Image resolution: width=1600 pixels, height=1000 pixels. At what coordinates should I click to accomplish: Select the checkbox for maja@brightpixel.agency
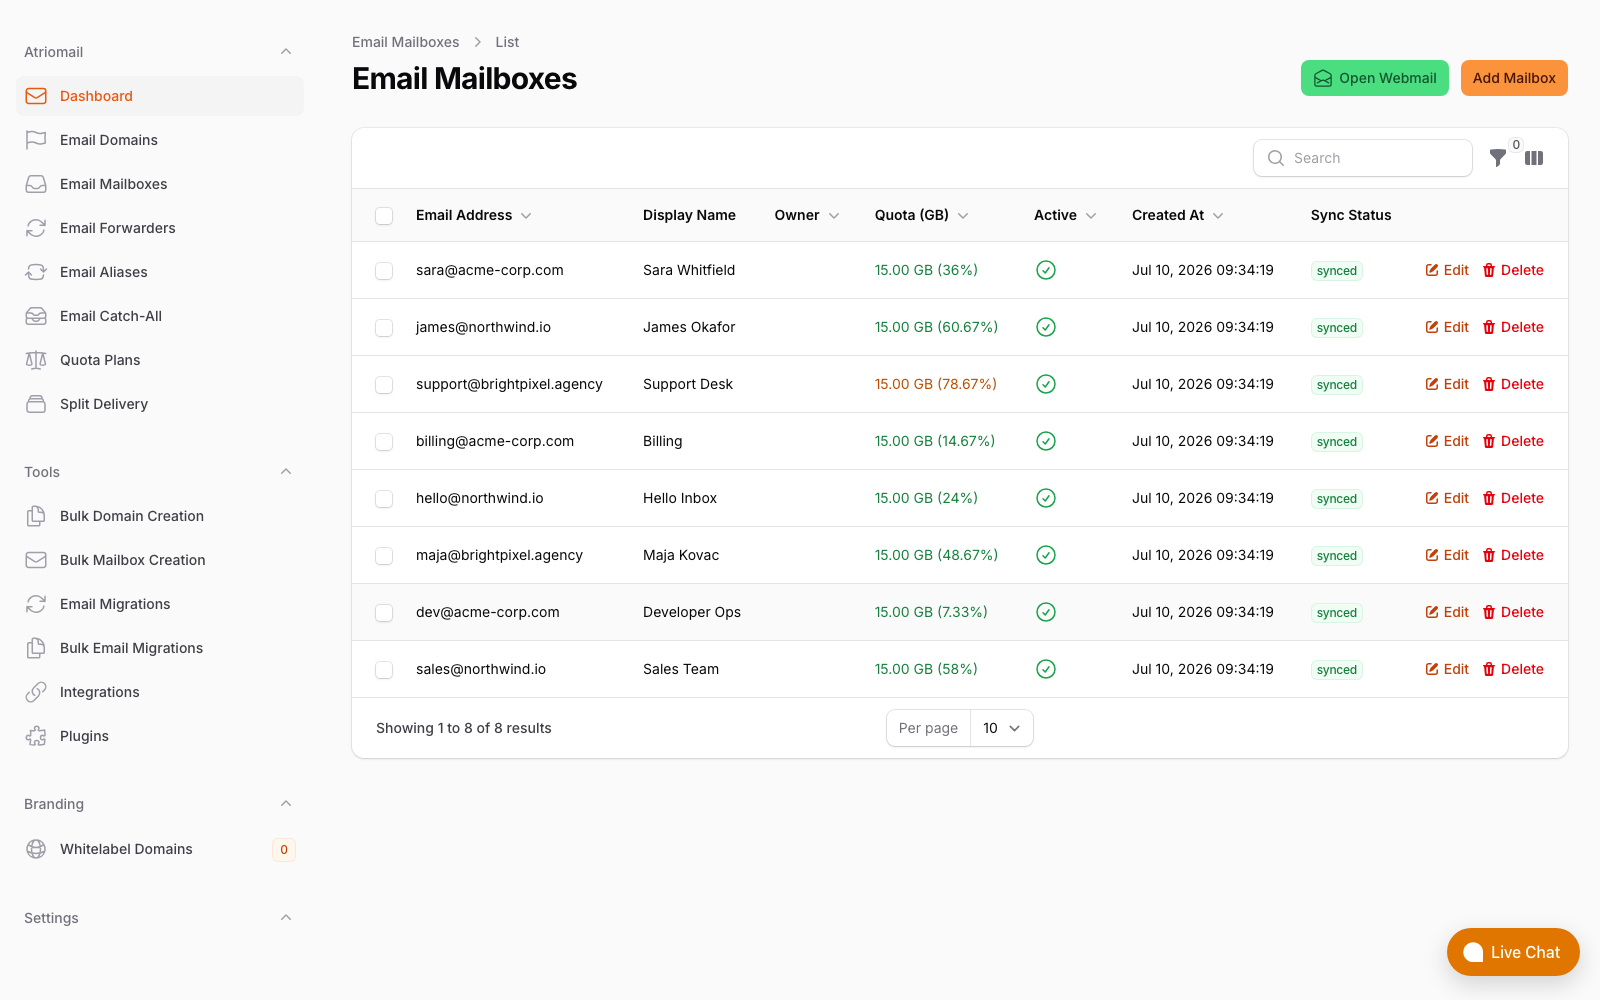[x=384, y=556]
